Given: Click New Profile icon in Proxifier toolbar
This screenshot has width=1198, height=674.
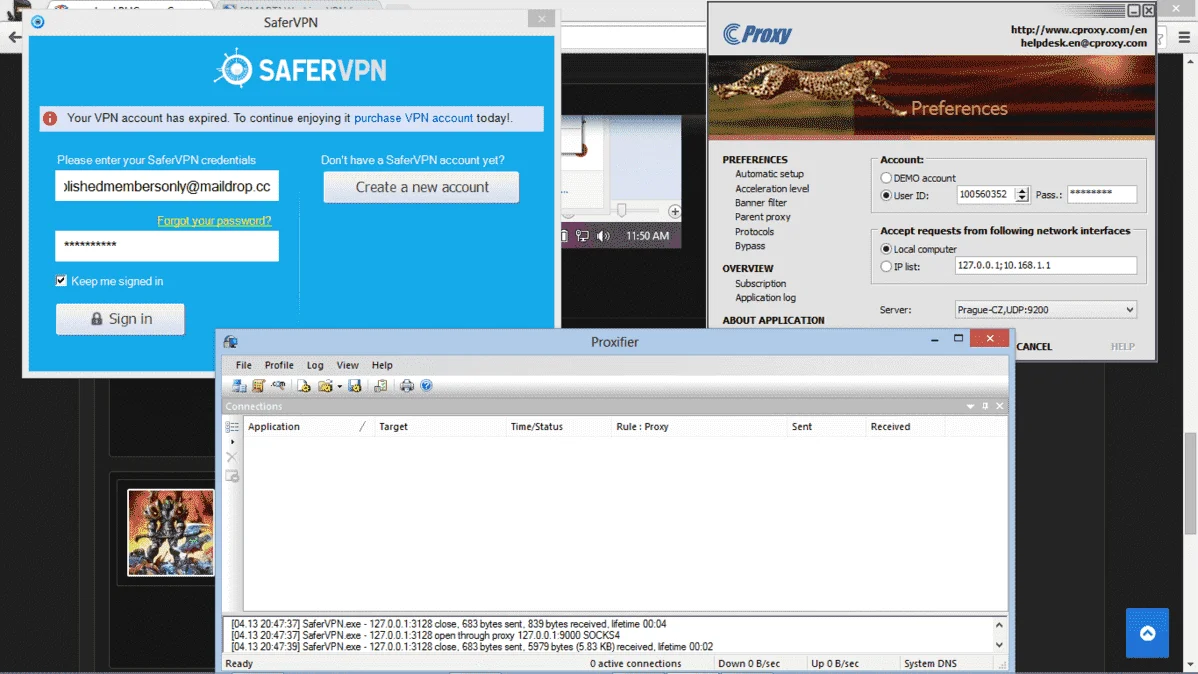Looking at the screenshot, I should (x=304, y=386).
